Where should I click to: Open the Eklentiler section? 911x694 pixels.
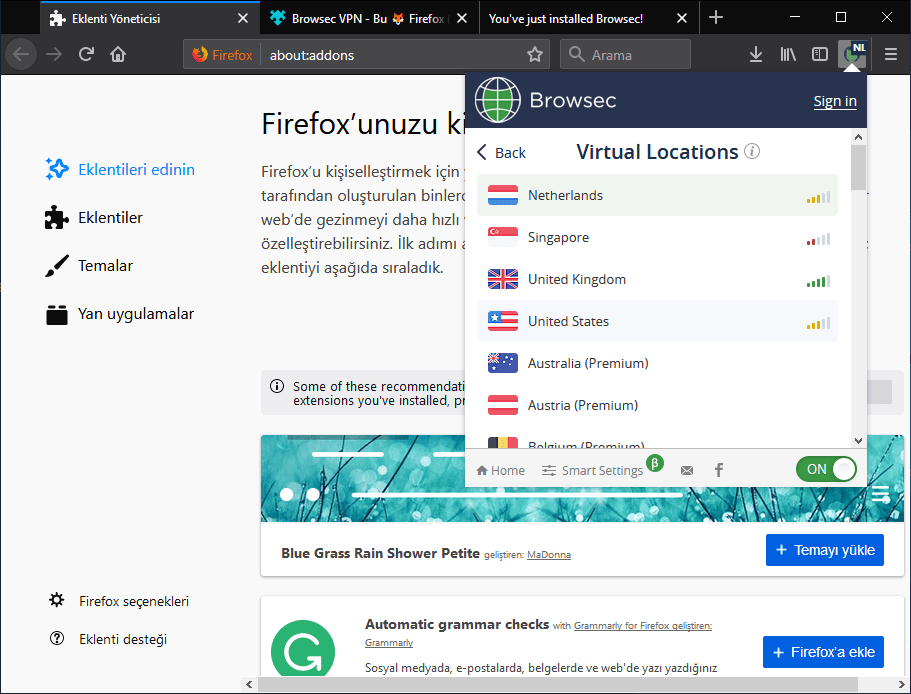[x=94, y=218]
